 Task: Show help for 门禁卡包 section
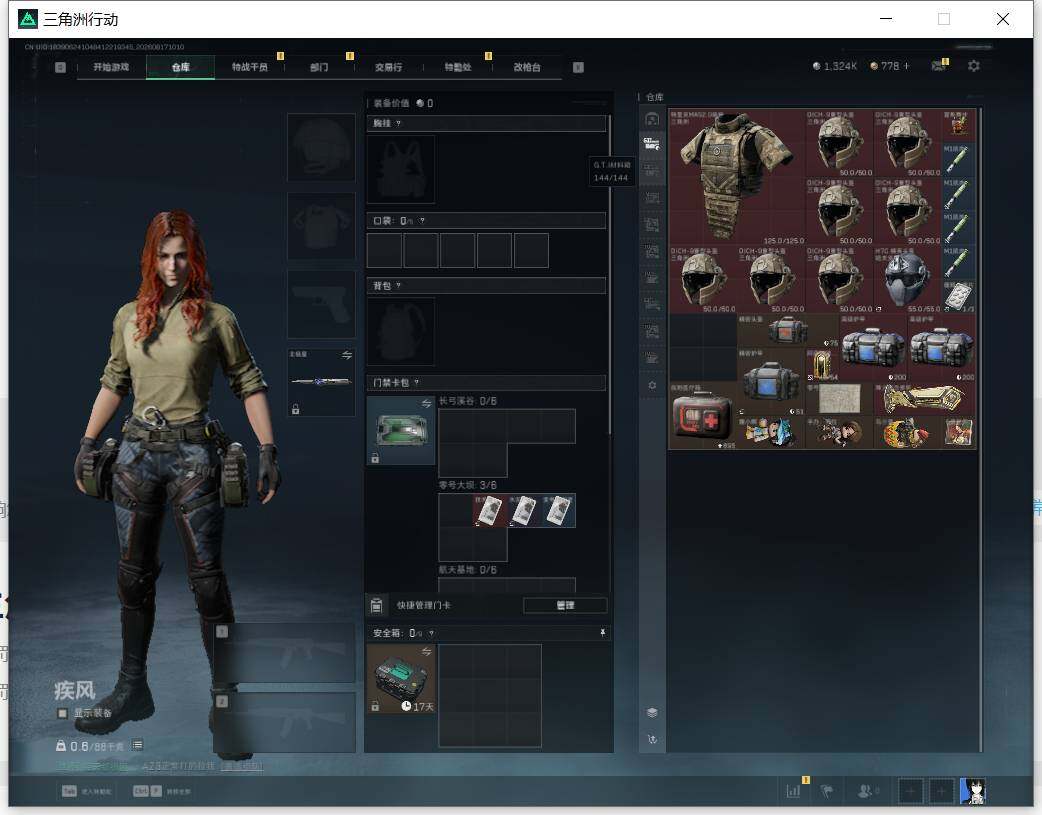click(417, 383)
